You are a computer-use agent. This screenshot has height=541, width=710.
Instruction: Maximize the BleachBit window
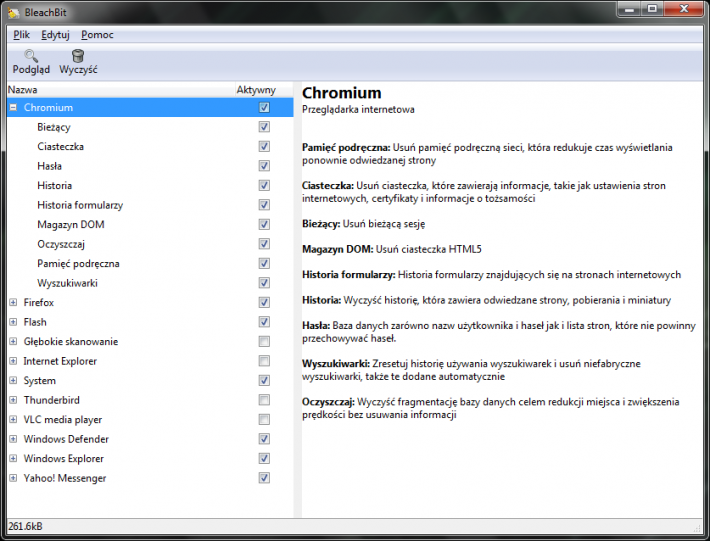(652, 9)
